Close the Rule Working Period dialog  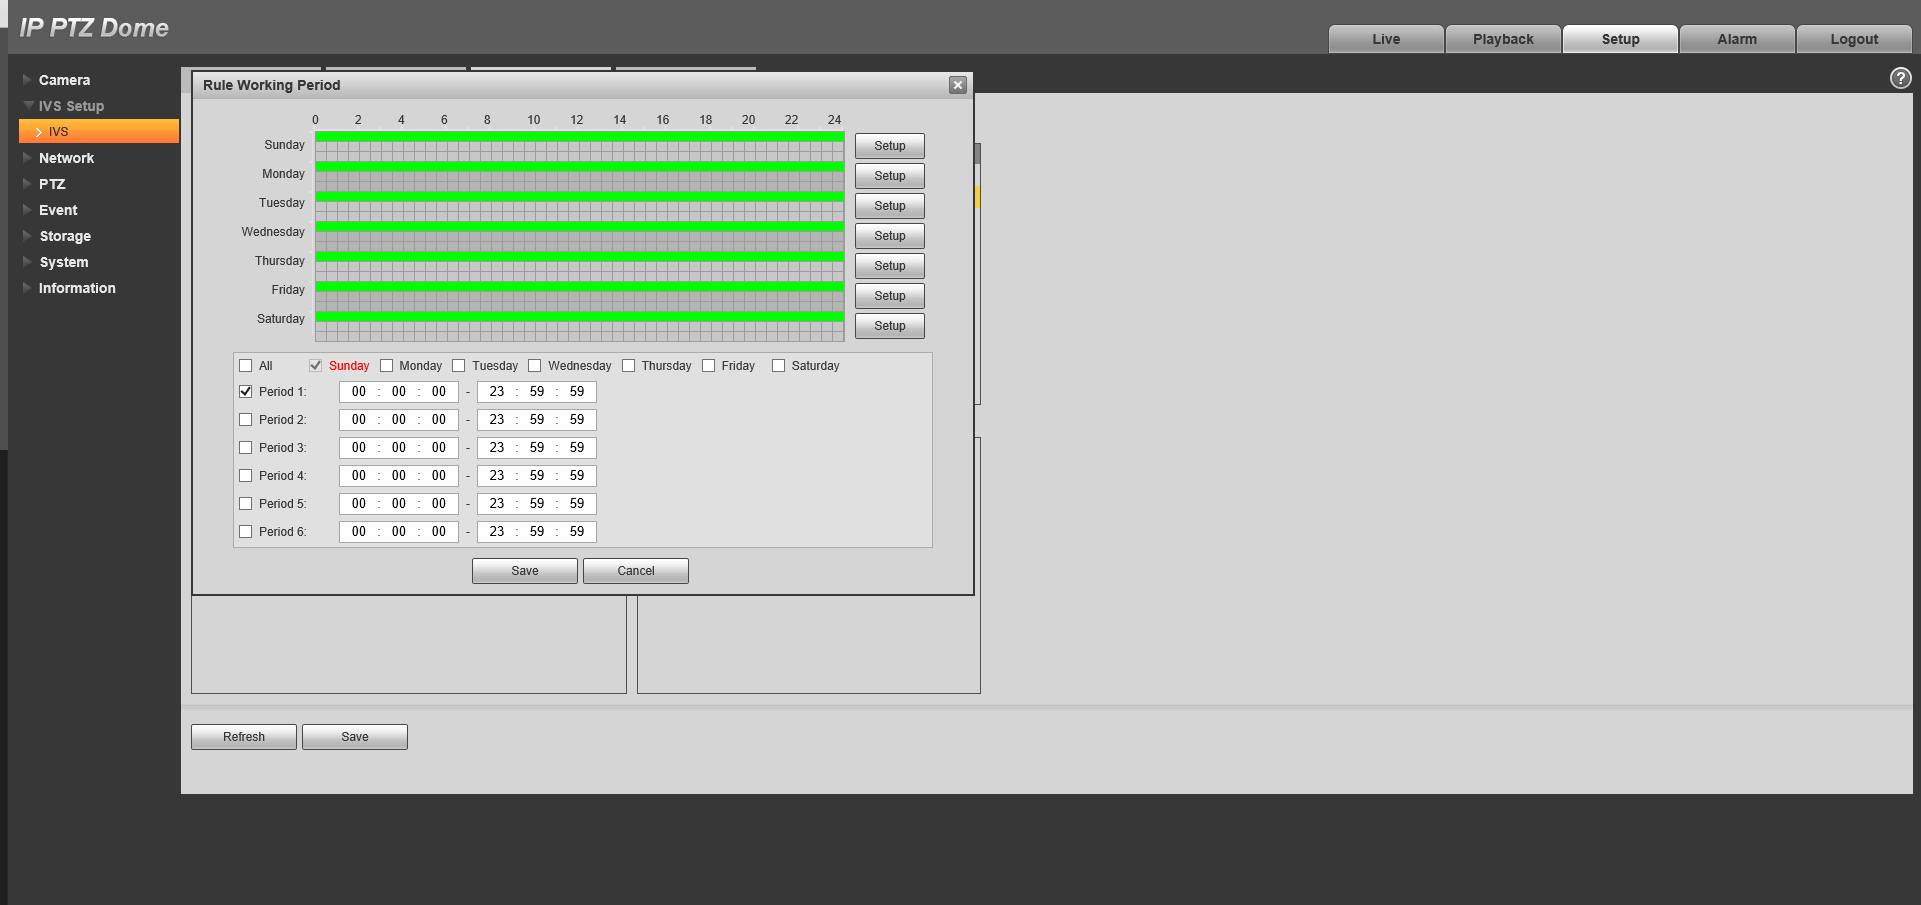[957, 85]
